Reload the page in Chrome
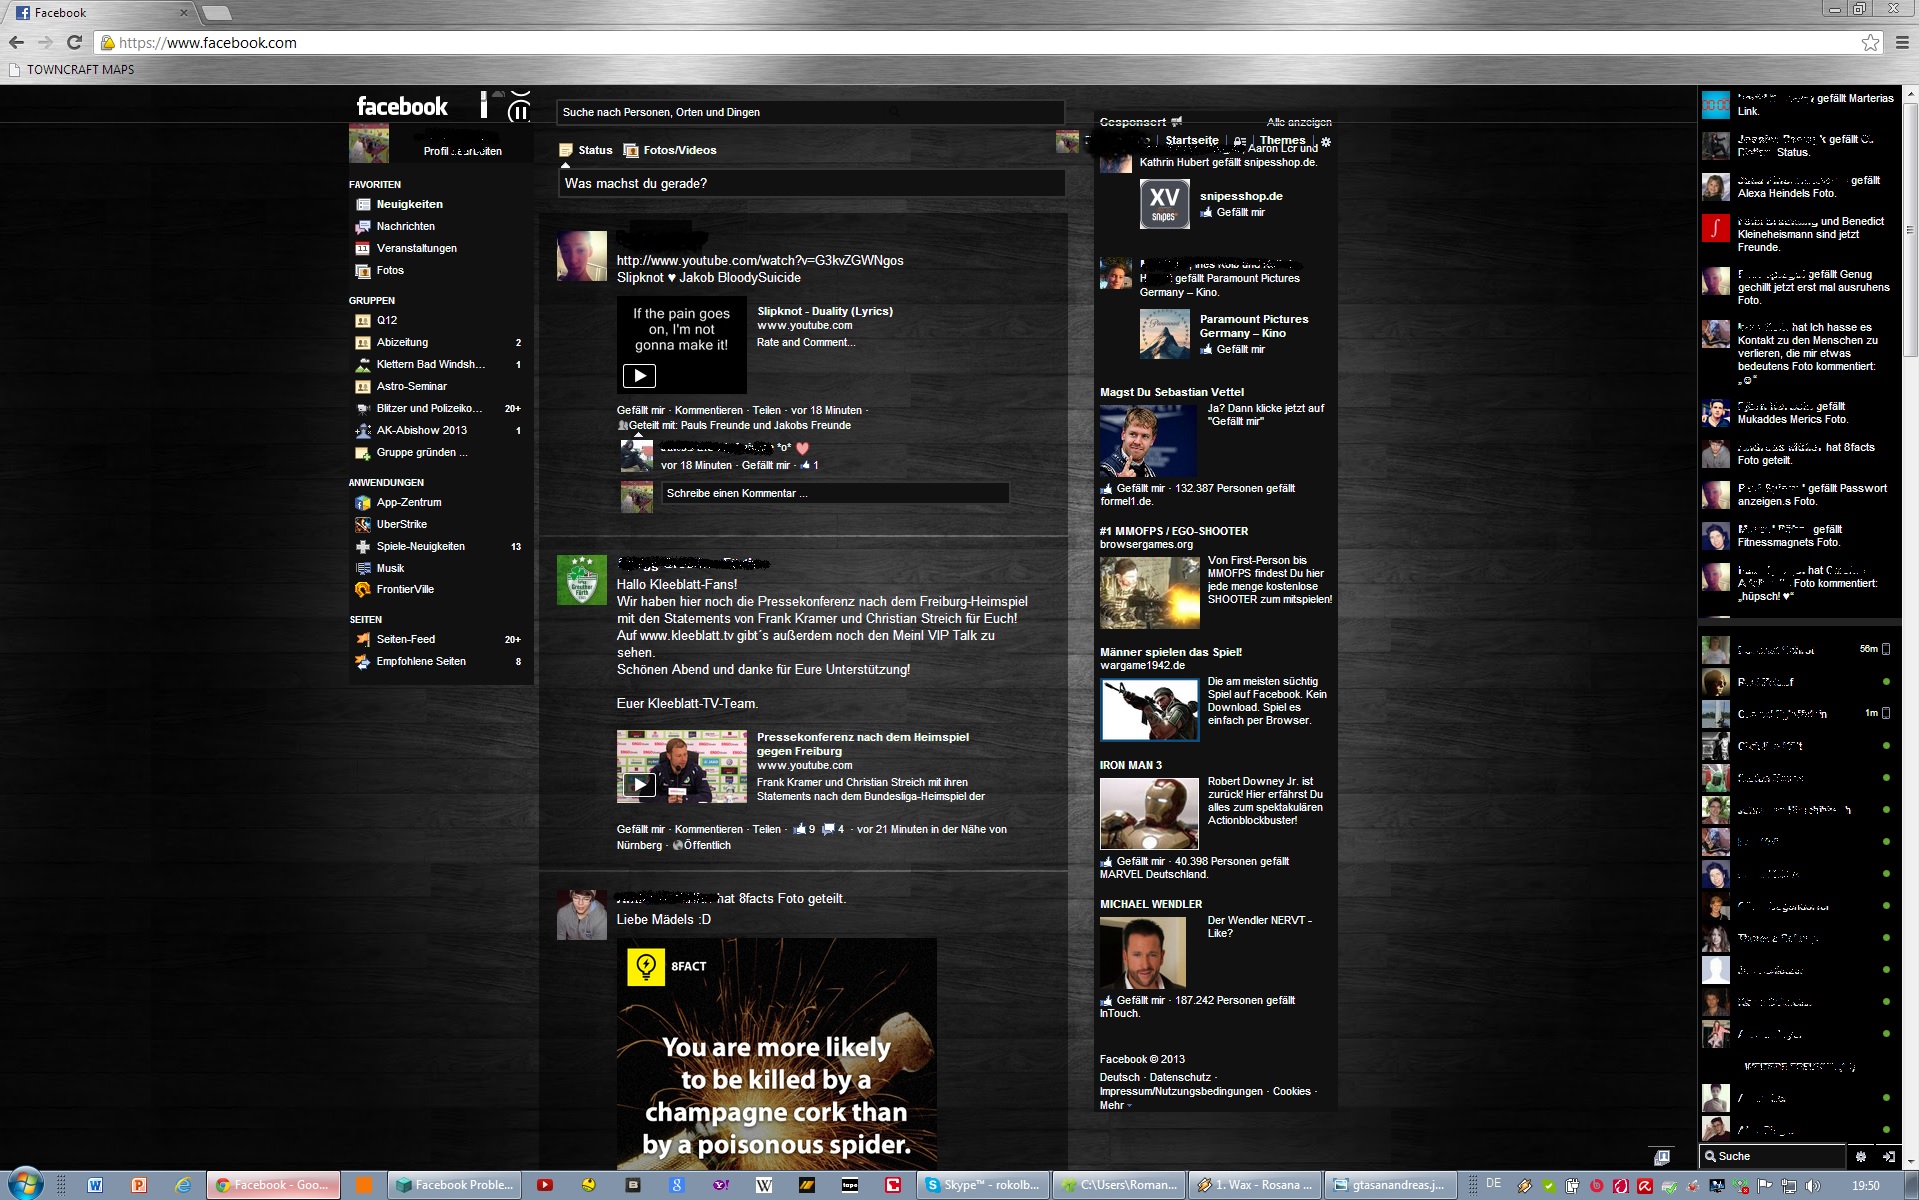Image resolution: width=1919 pixels, height=1200 pixels. pos(74,43)
